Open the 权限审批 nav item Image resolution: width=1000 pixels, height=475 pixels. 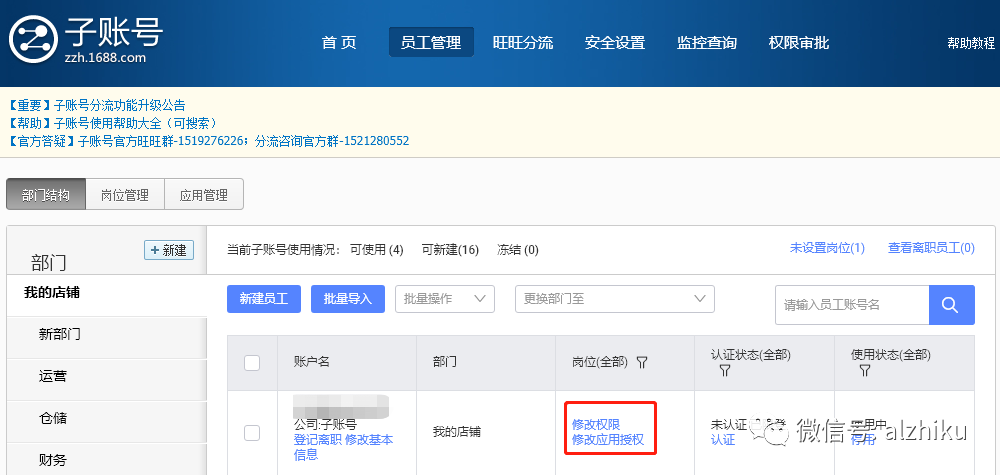point(798,43)
